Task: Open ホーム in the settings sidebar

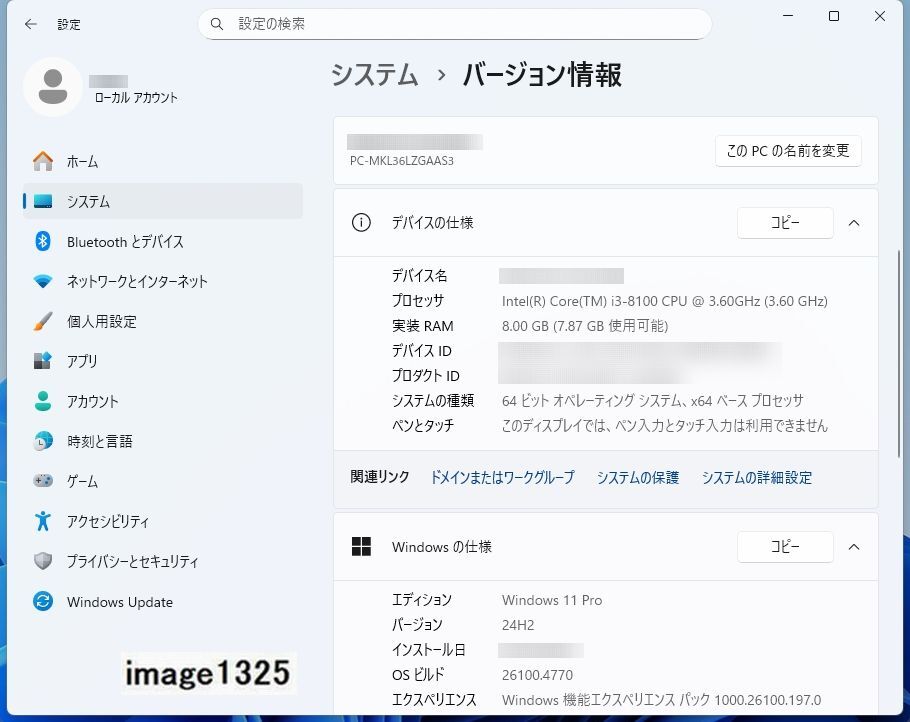Action: pyautogui.click(x=162, y=161)
